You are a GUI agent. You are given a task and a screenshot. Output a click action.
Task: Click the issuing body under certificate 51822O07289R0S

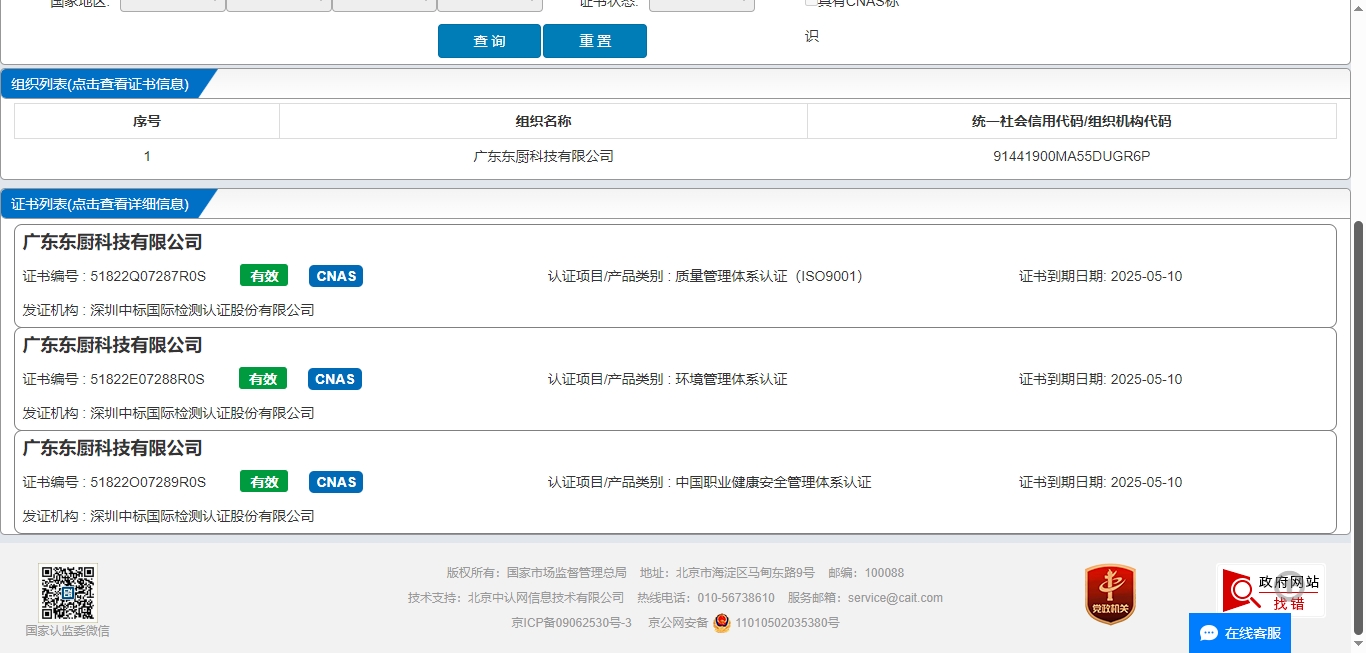pyautogui.click(x=202, y=516)
